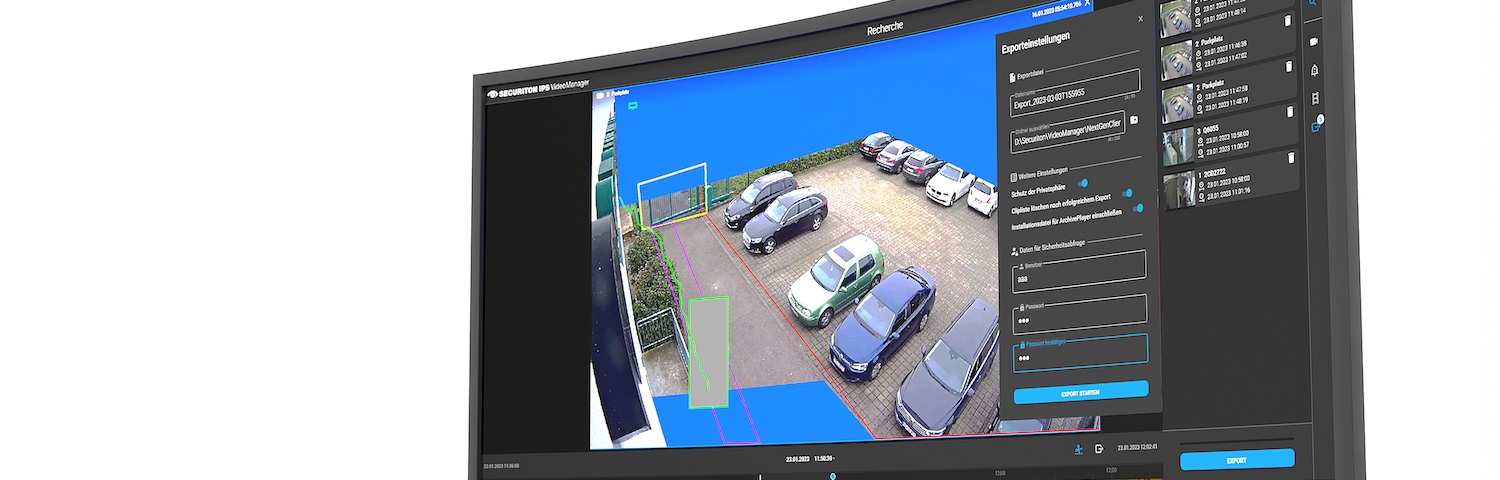Delete the 2CD2722 clip with trash icon

(x=1290, y=157)
